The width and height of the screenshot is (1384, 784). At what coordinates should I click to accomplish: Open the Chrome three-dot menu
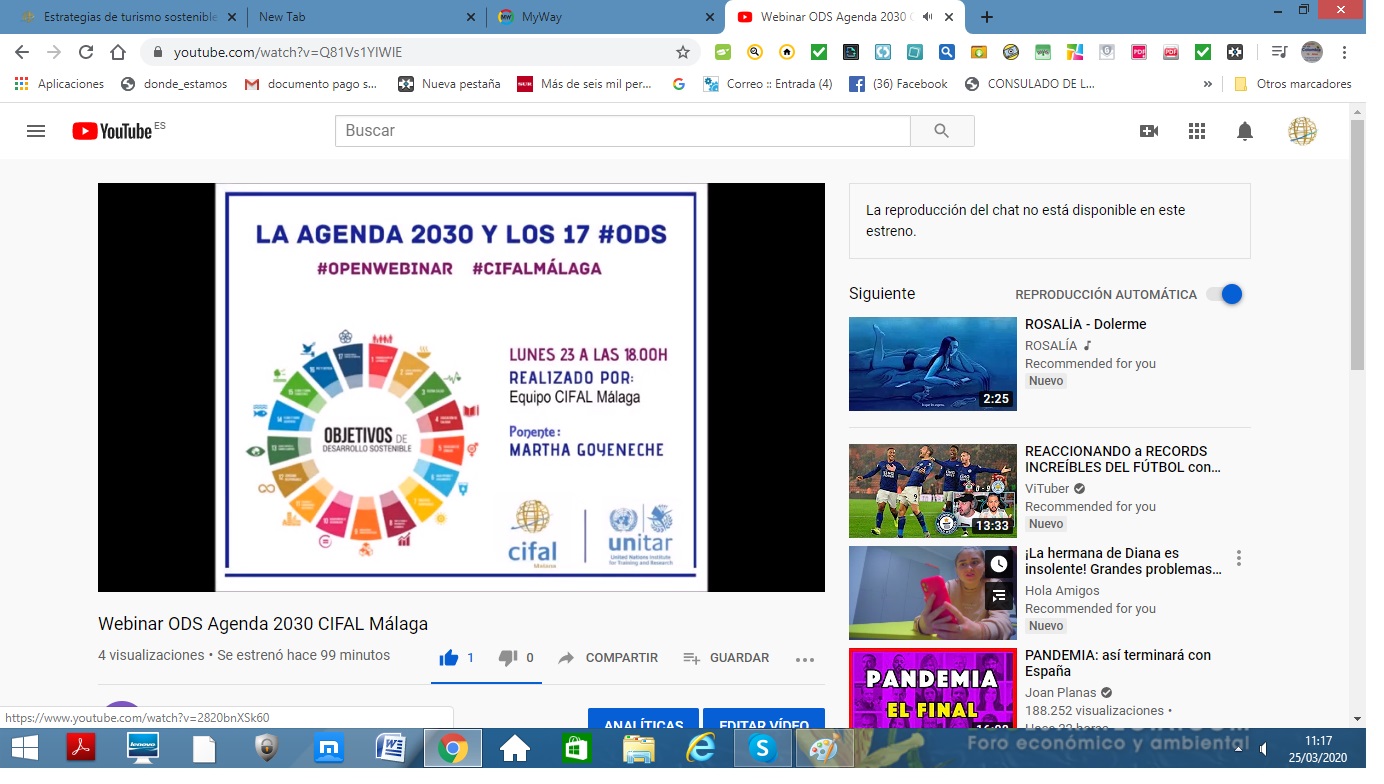(1344, 52)
